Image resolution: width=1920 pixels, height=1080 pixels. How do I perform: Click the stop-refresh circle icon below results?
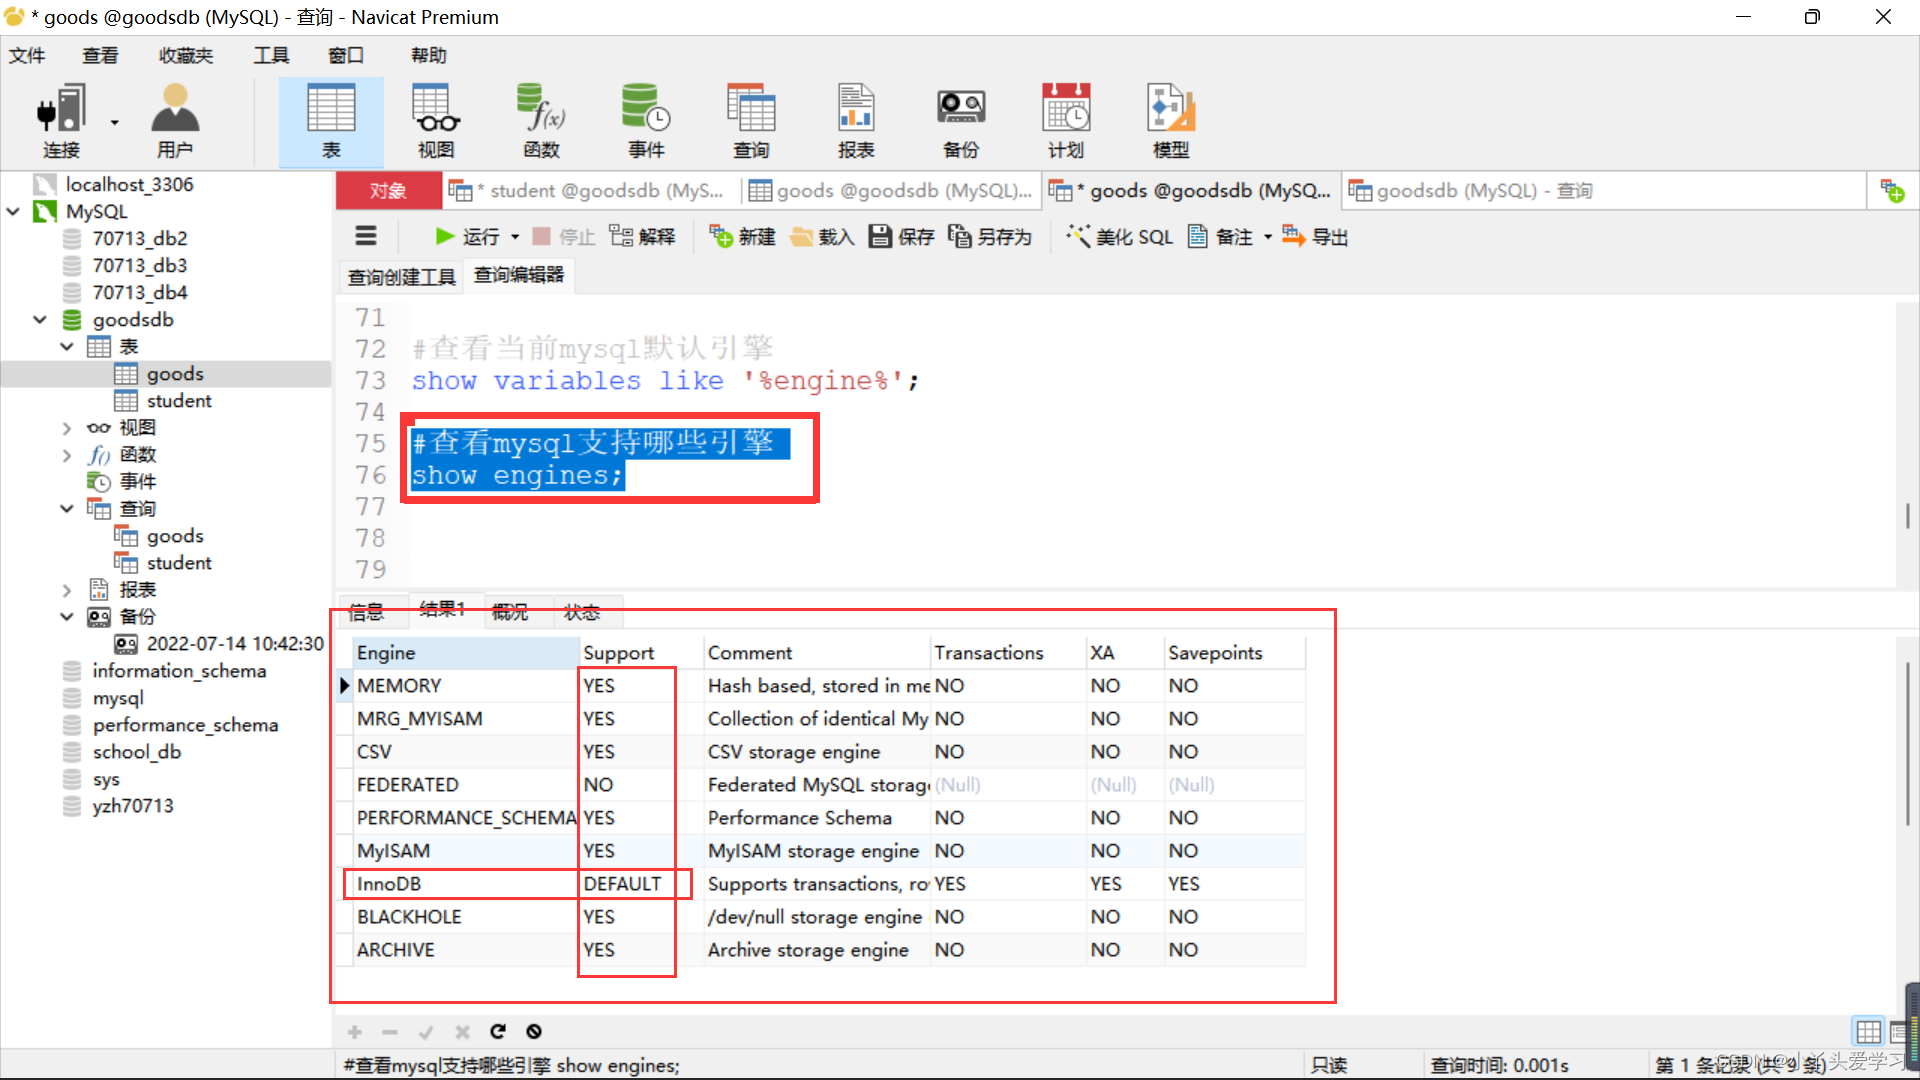(x=534, y=1031)
